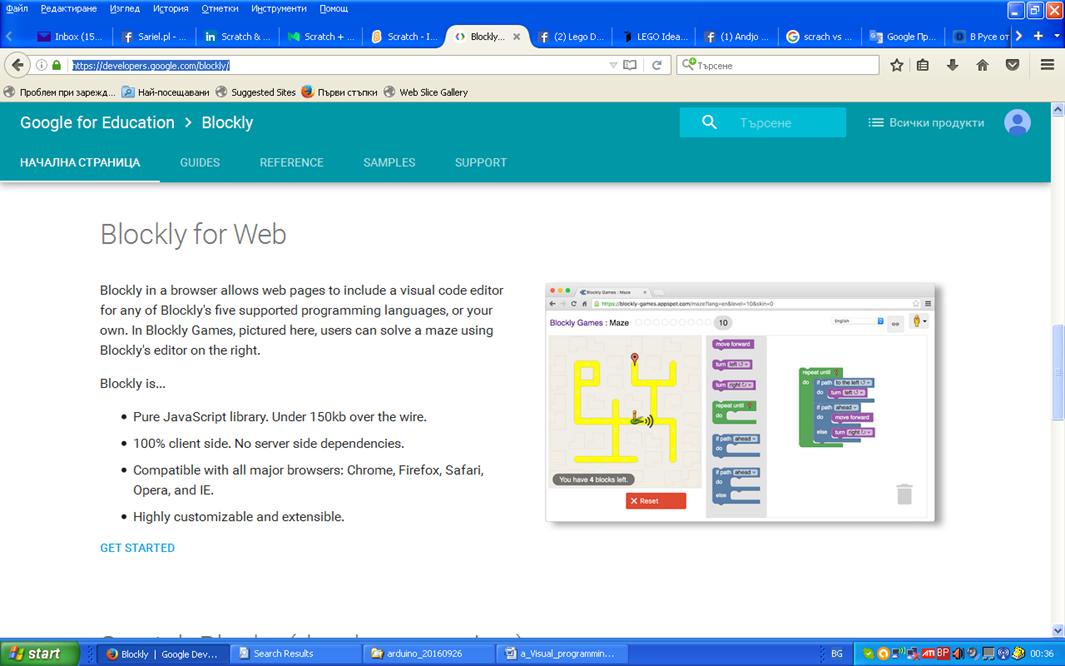Bookmark this page via the star icon
The width and height of the screenshot is (1065, 666).
[897, 64]
